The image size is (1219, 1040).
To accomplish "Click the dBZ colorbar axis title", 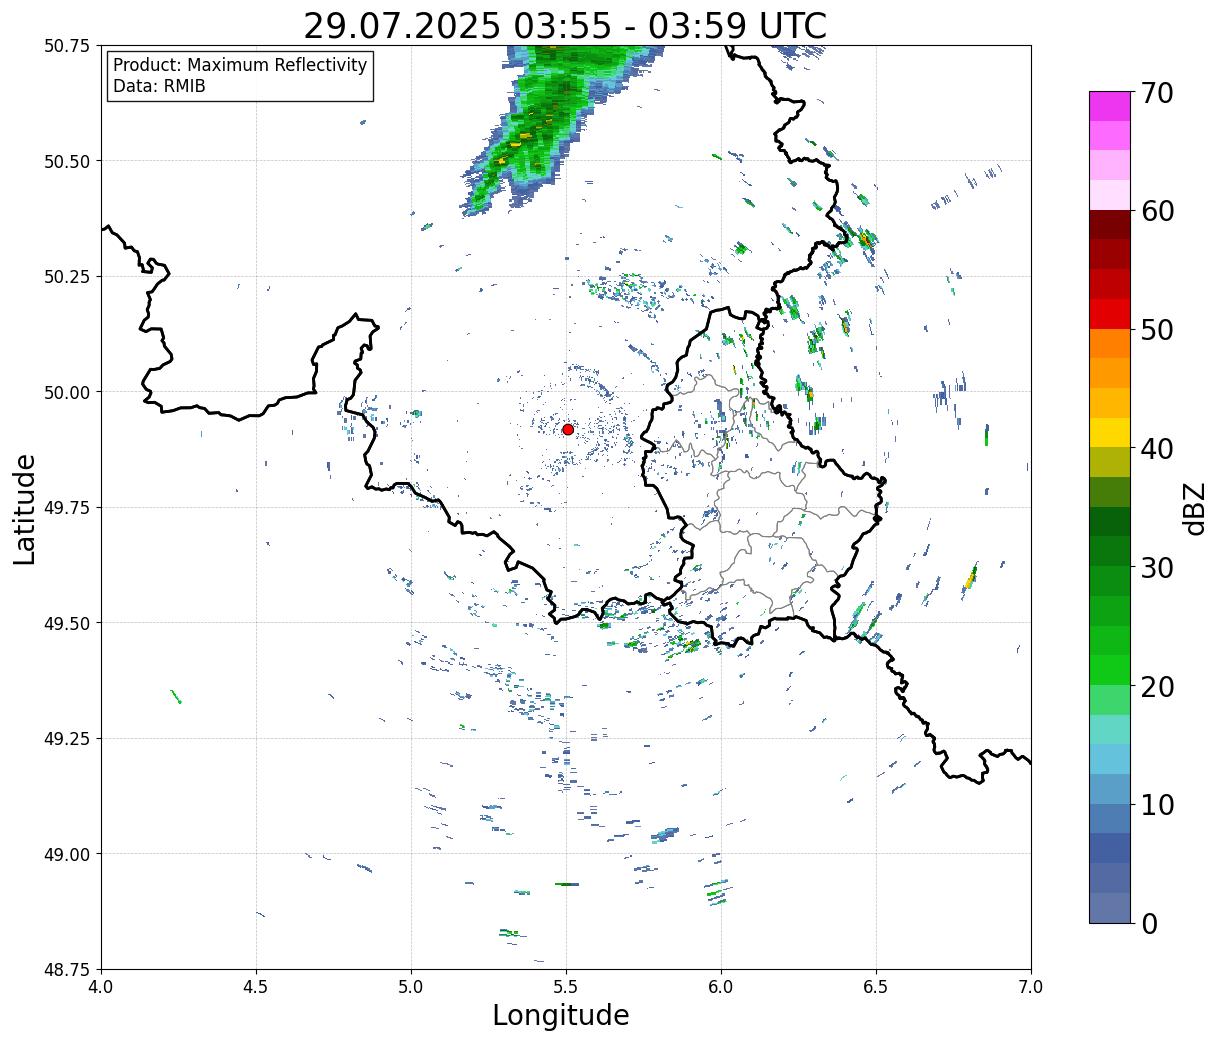I will [x=1194, y=508].
